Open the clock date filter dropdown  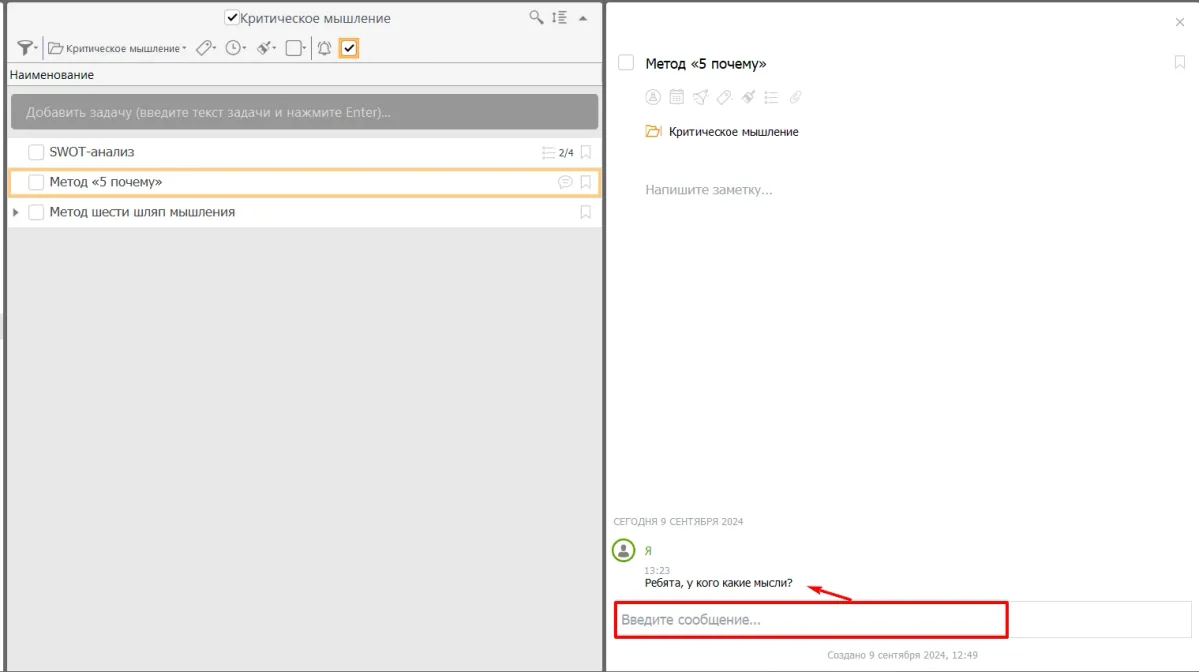pos(236,48)
